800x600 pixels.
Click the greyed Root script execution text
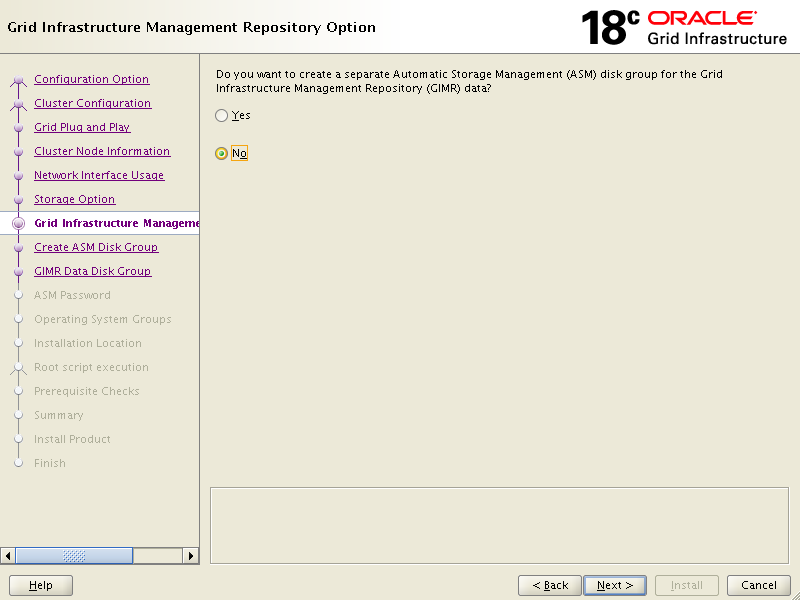91,367
